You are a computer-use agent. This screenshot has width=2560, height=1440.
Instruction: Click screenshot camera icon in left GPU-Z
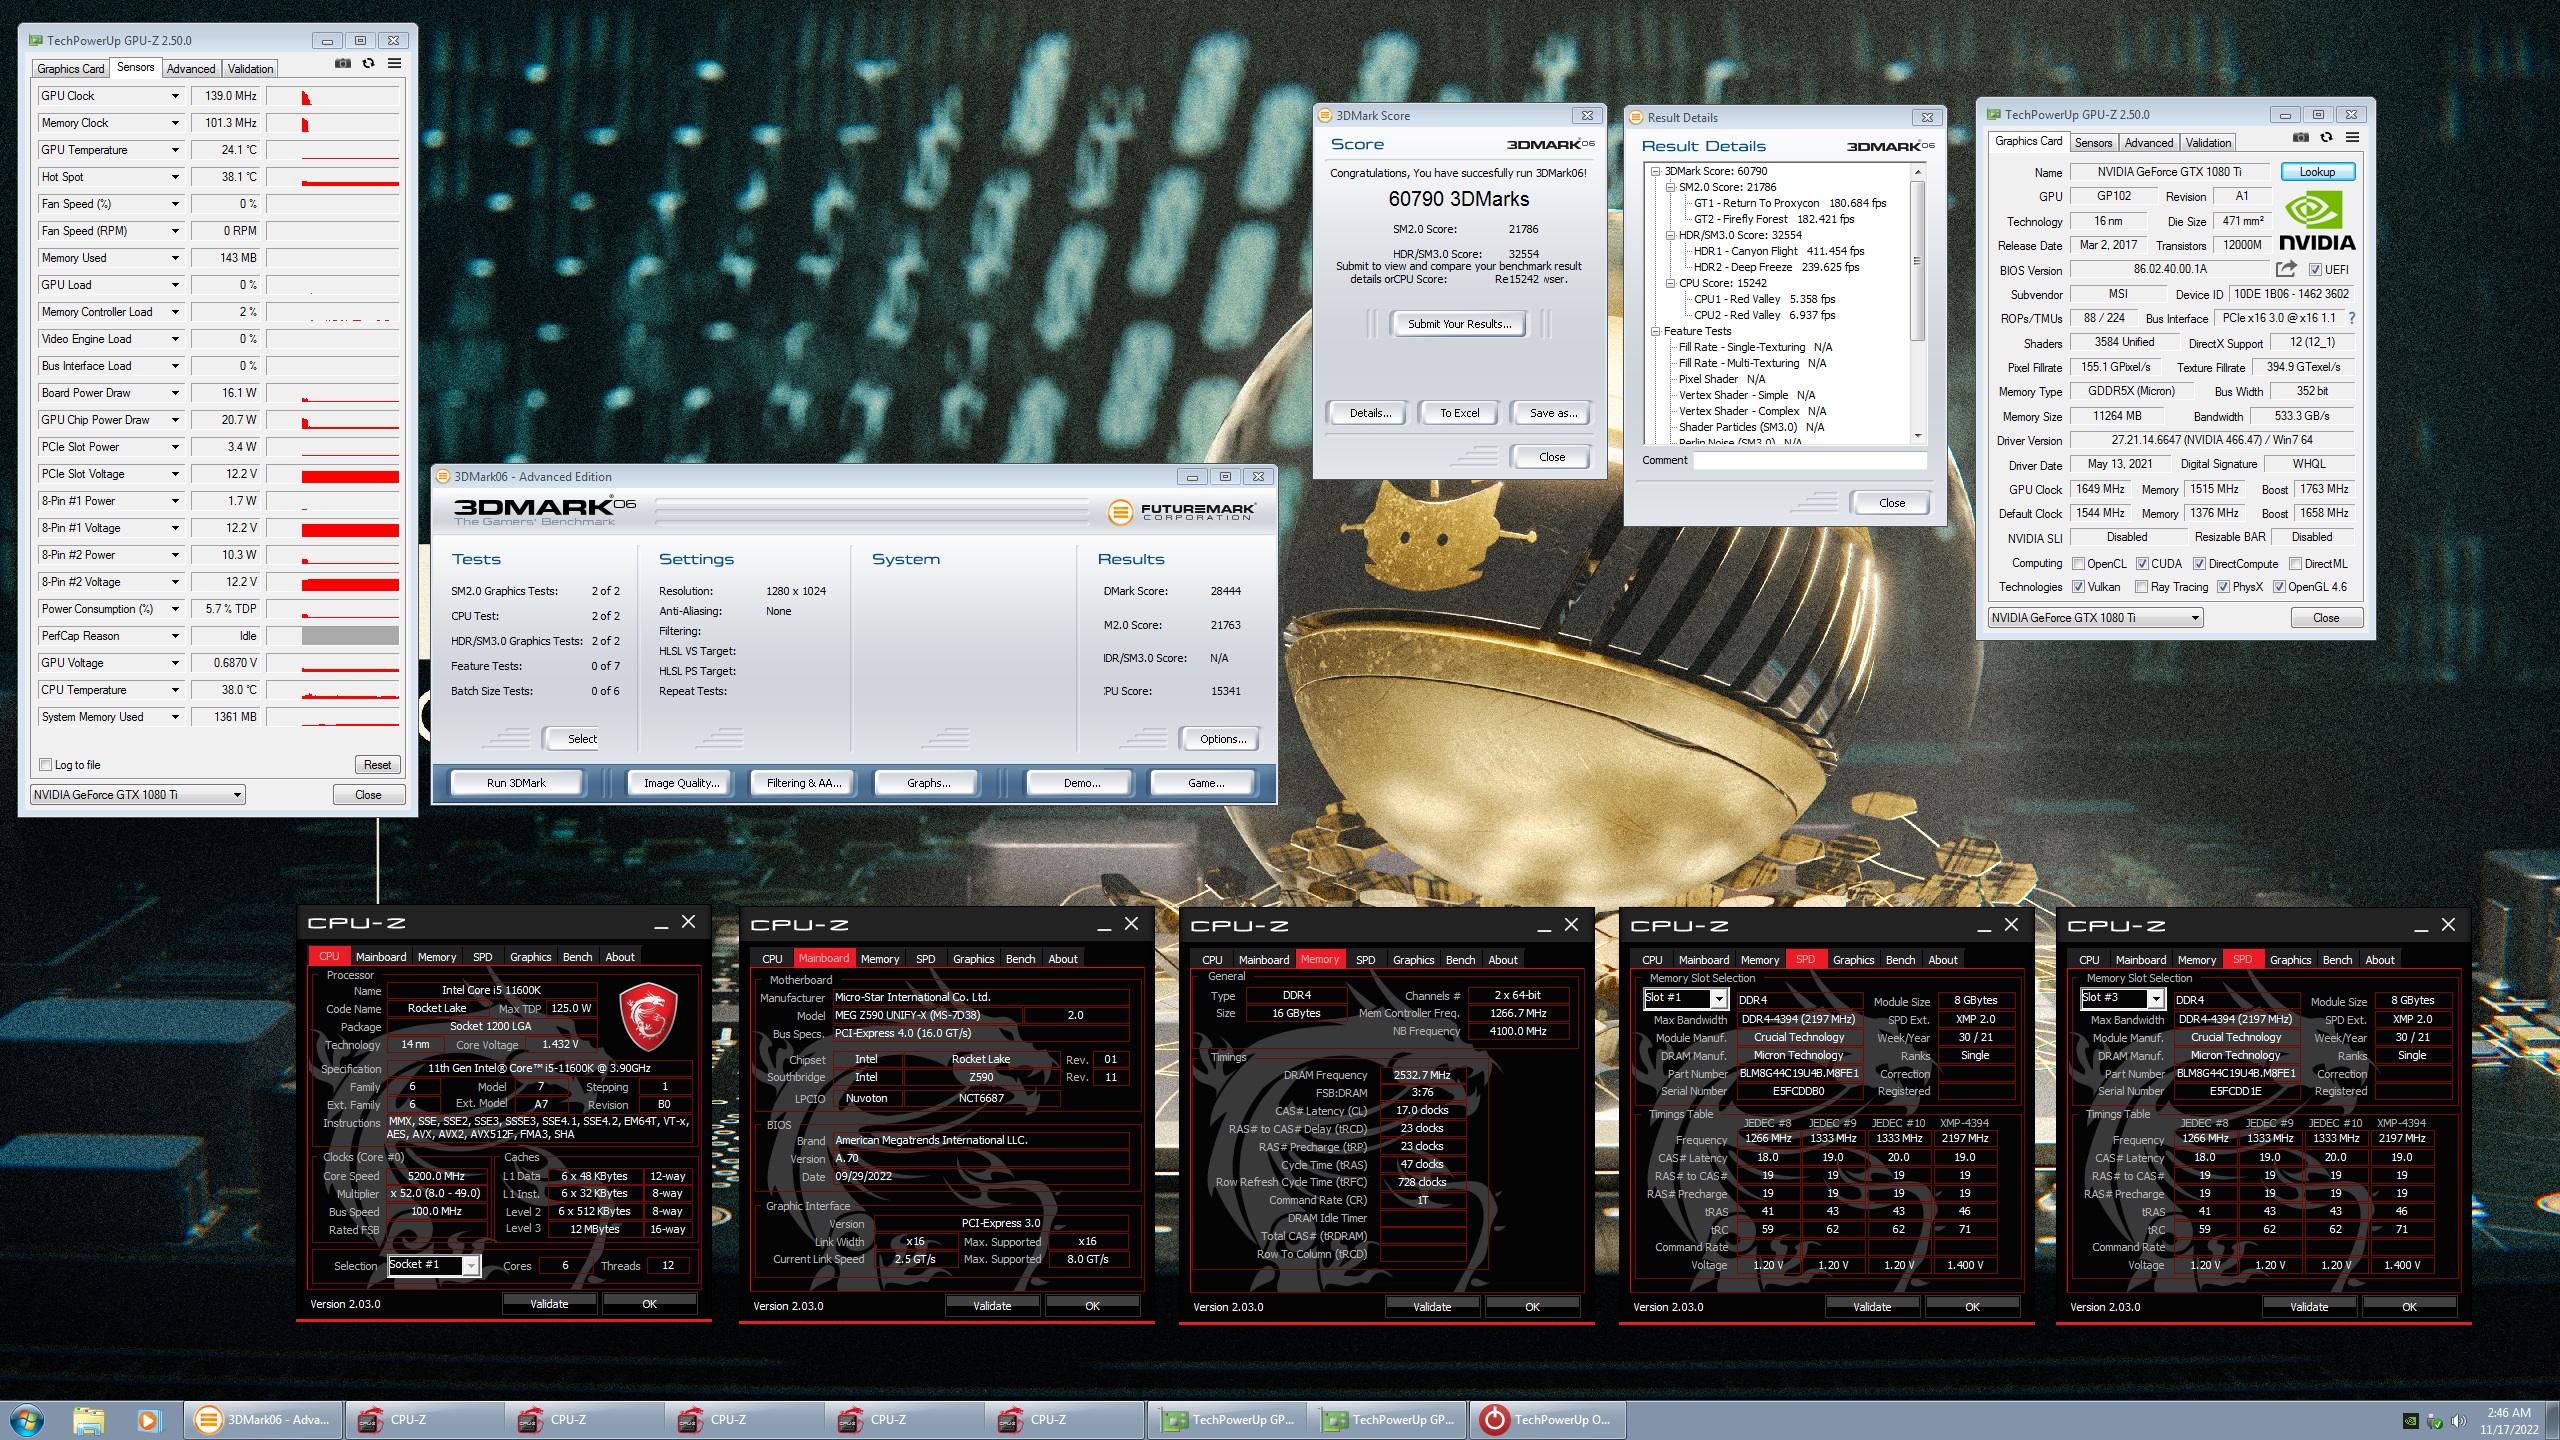(x=343, y=64)
